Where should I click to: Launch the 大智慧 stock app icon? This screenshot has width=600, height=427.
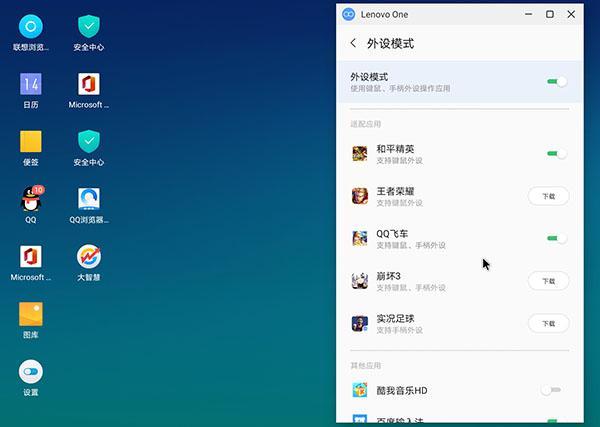pos(89,256)
